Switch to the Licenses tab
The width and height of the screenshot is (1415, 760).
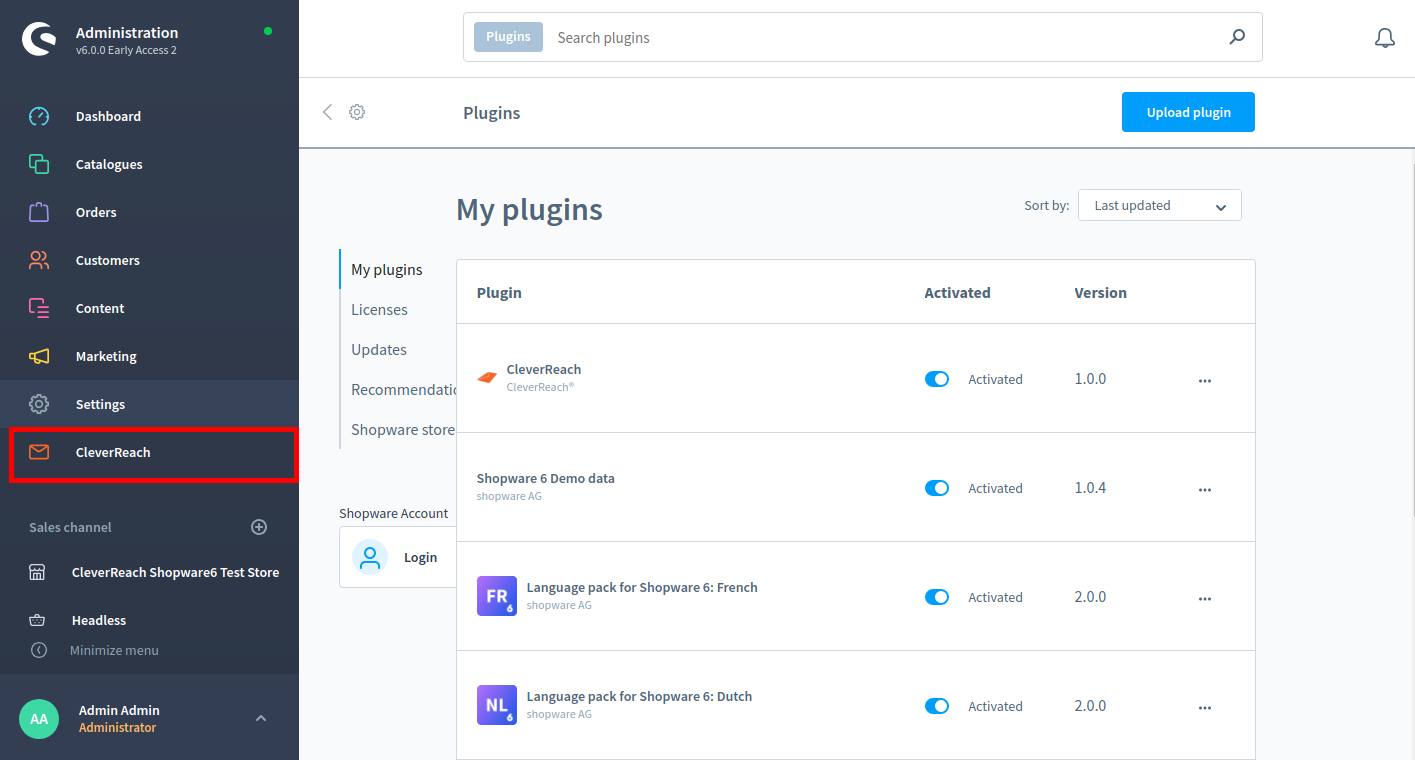(379, 310)
